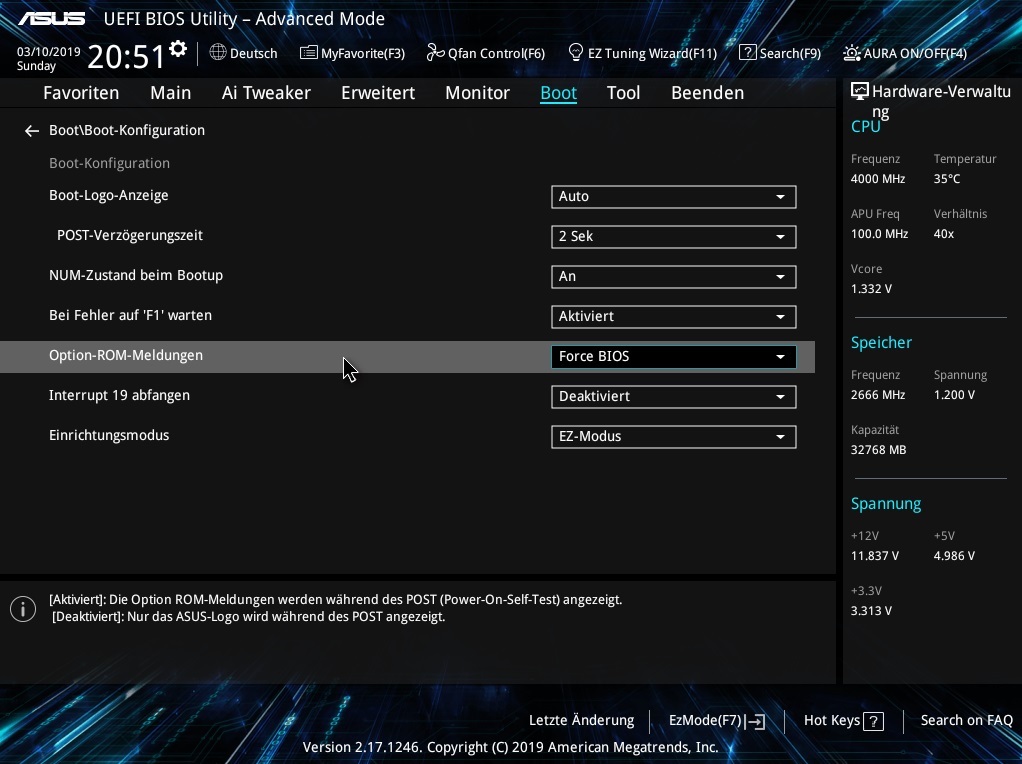Click the Verhältnis value 40x
This screenshot has width=1022, height=764.
[x=944, y=234]
